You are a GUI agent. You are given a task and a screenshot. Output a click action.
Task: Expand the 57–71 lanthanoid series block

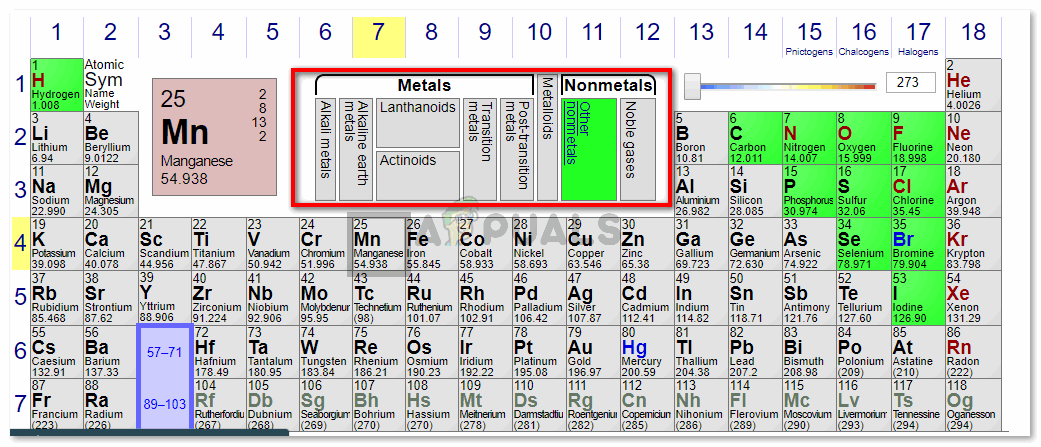click(x=164, y=353)
